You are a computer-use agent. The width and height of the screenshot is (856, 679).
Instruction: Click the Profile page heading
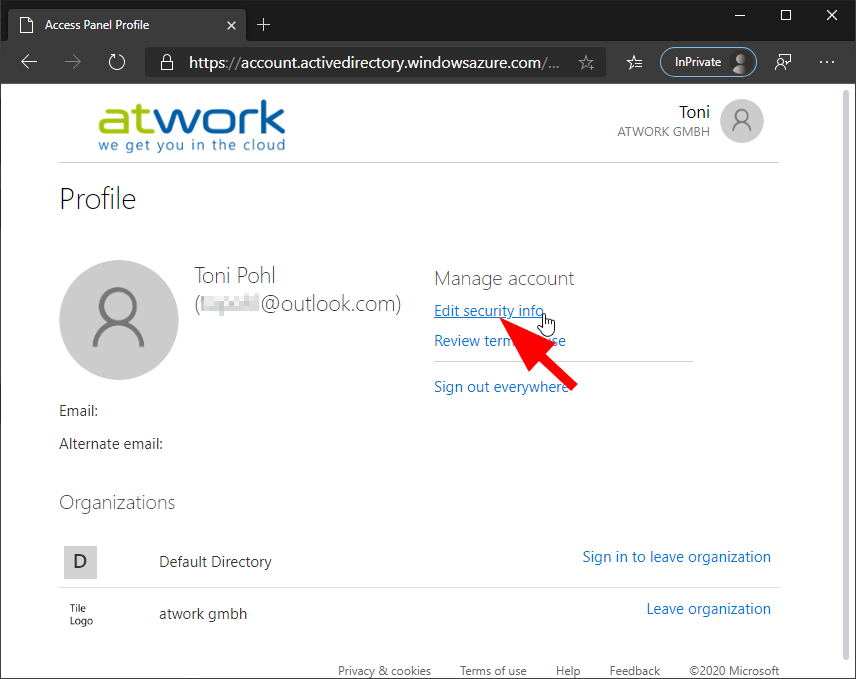[x=98, y=199]
